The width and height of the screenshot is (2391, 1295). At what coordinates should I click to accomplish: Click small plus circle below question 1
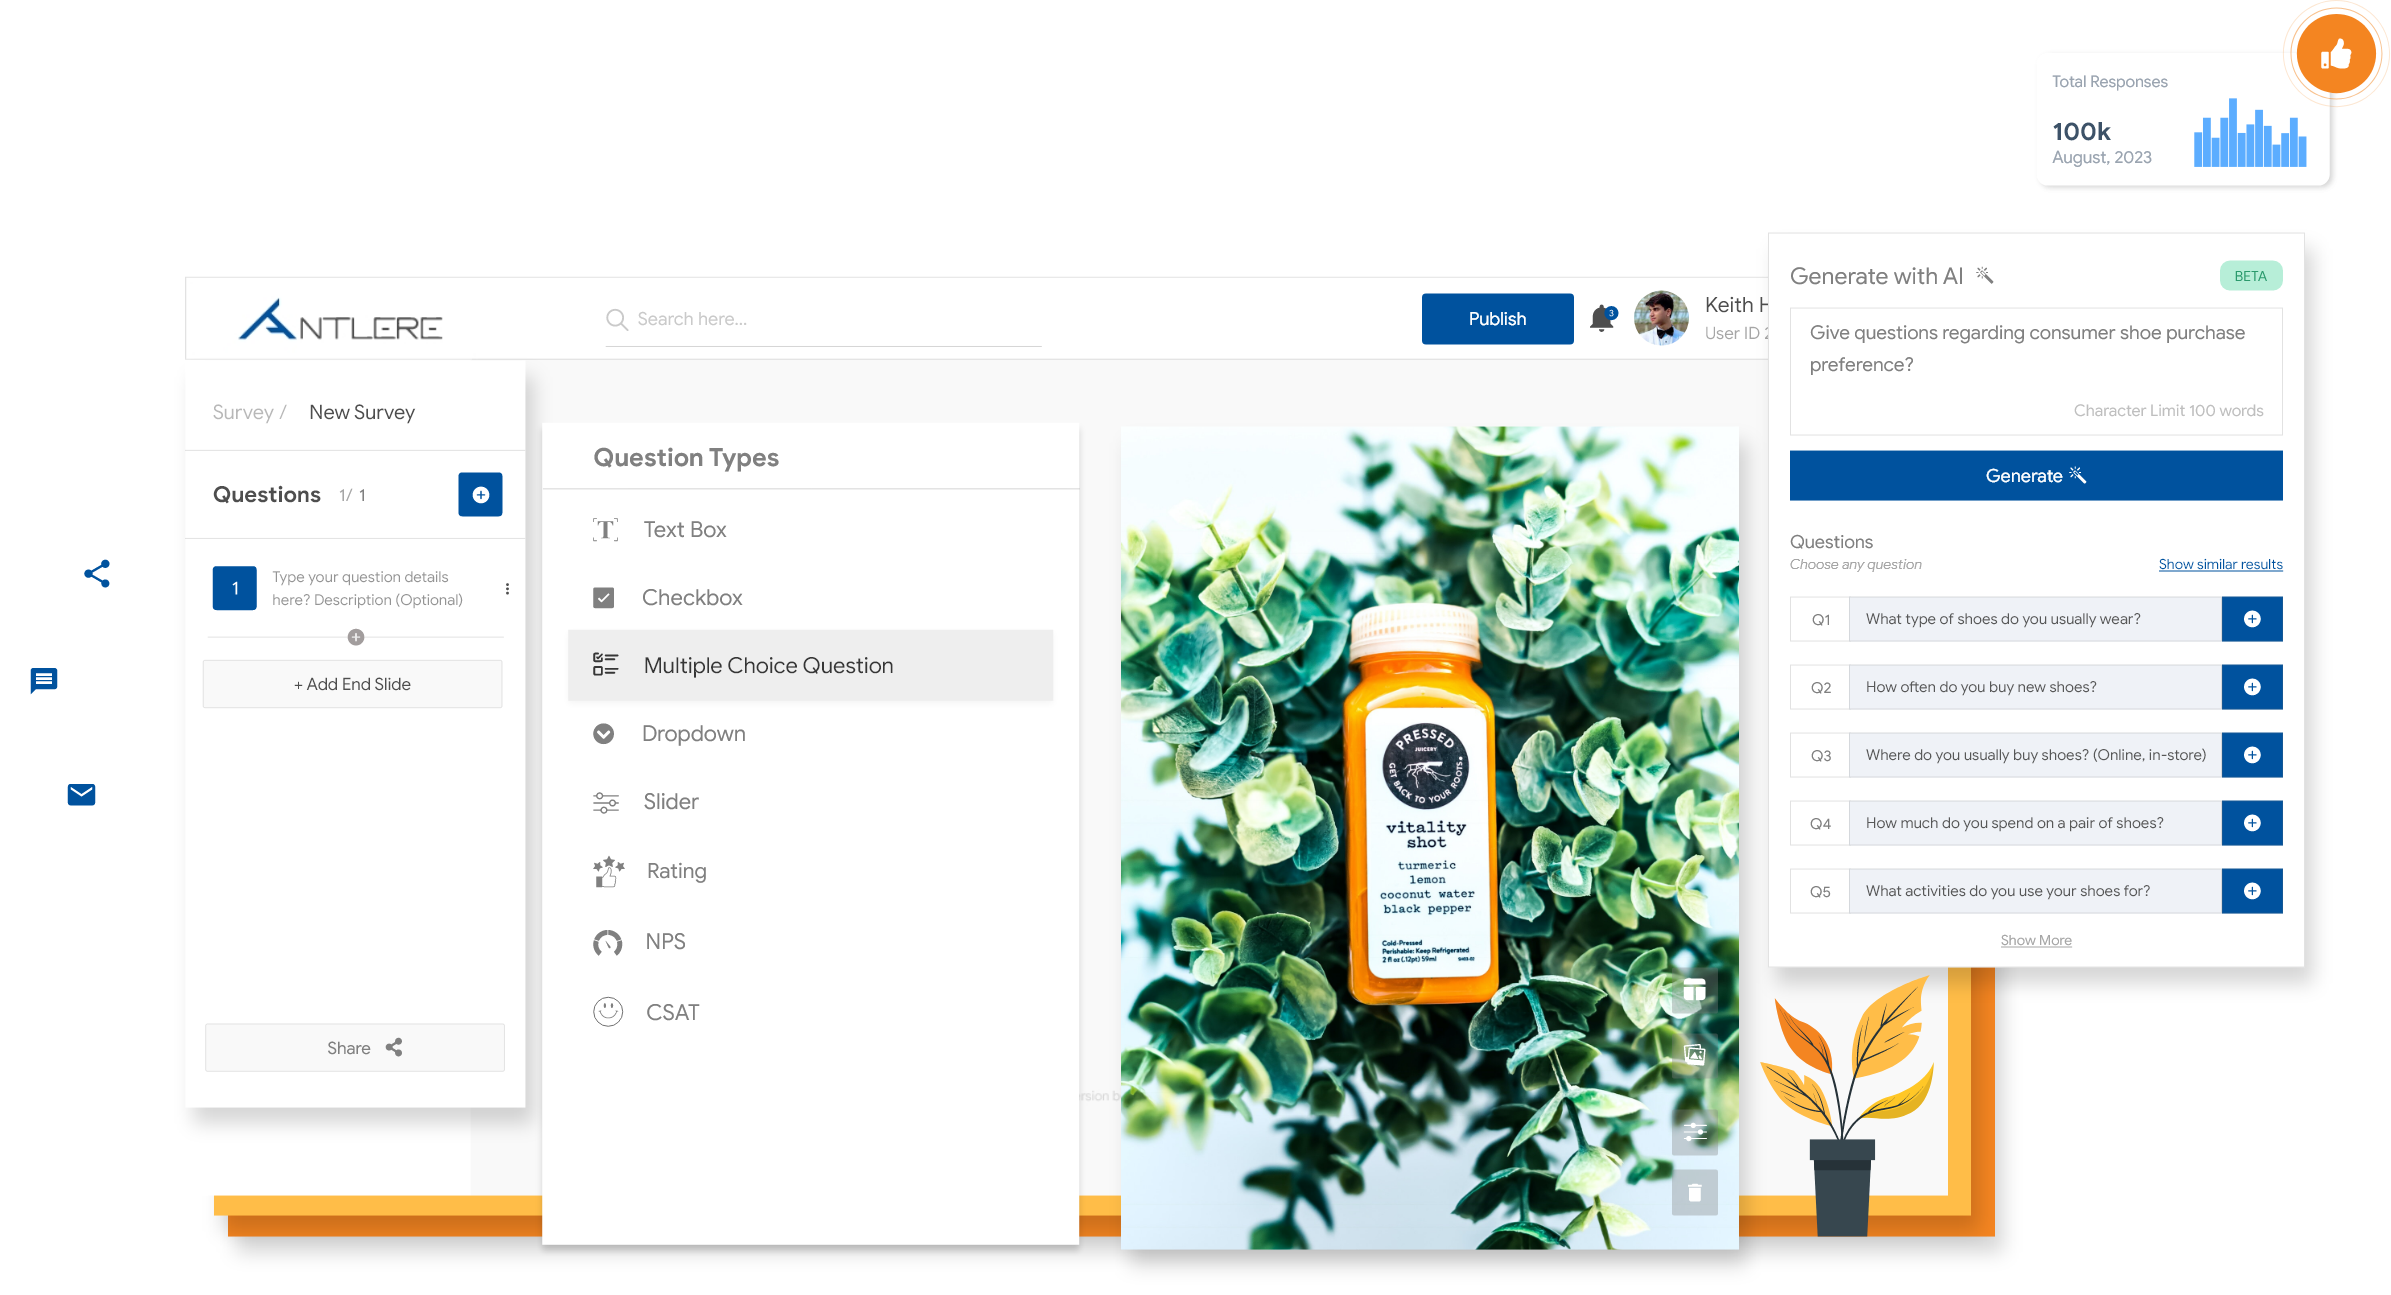(x=355, y=637)
